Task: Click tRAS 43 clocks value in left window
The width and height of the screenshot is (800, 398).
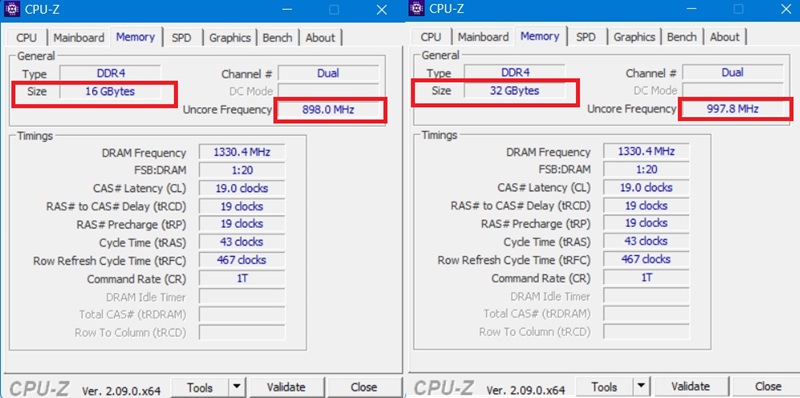Action: pyautogui.click(x=242, y=242)
